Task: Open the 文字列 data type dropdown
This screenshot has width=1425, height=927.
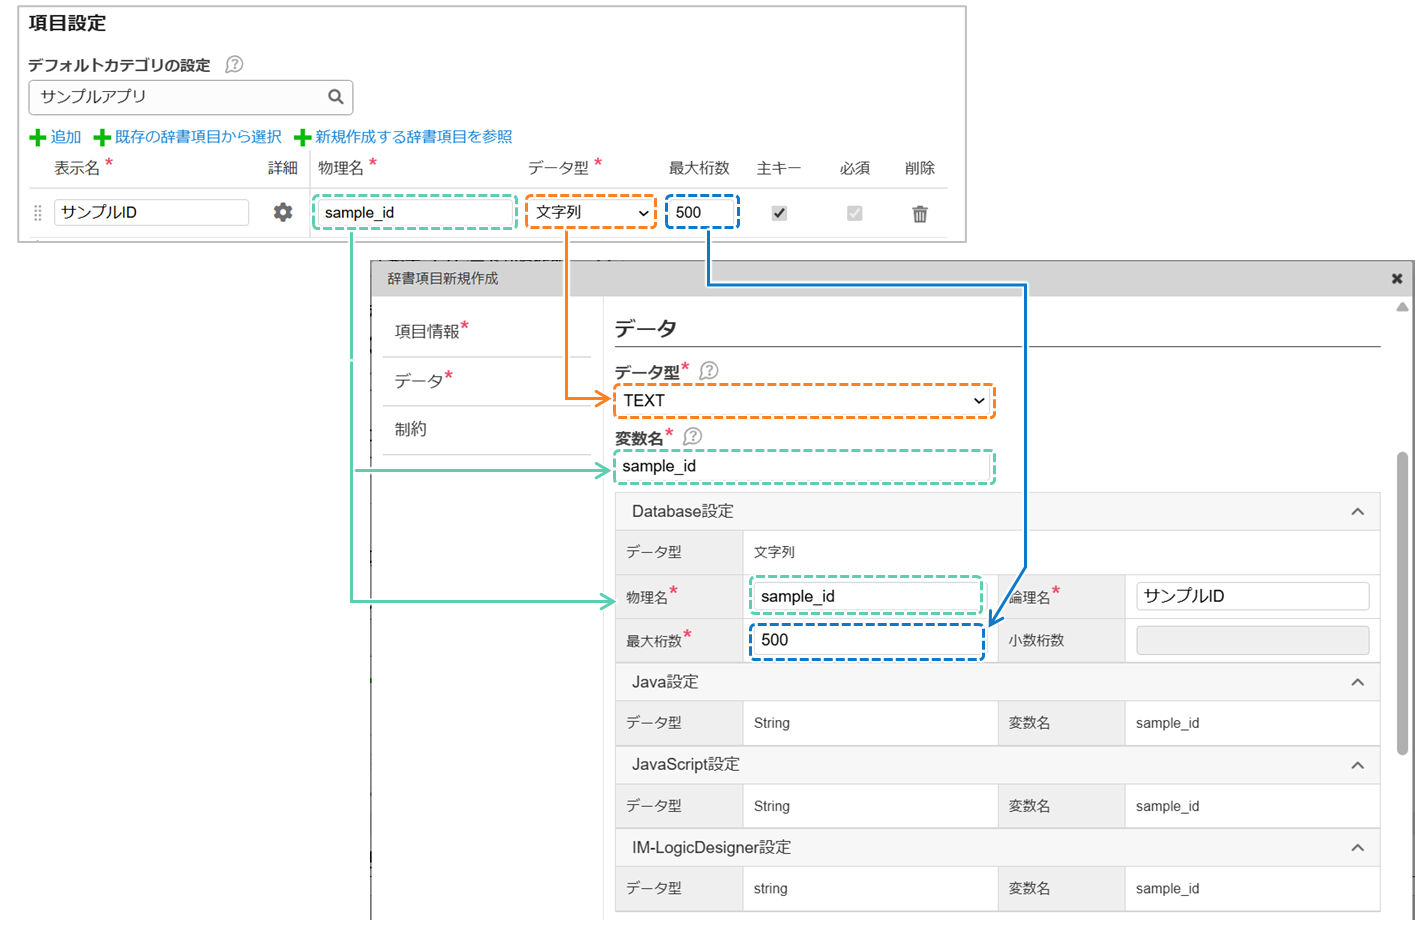Action: 591,212
